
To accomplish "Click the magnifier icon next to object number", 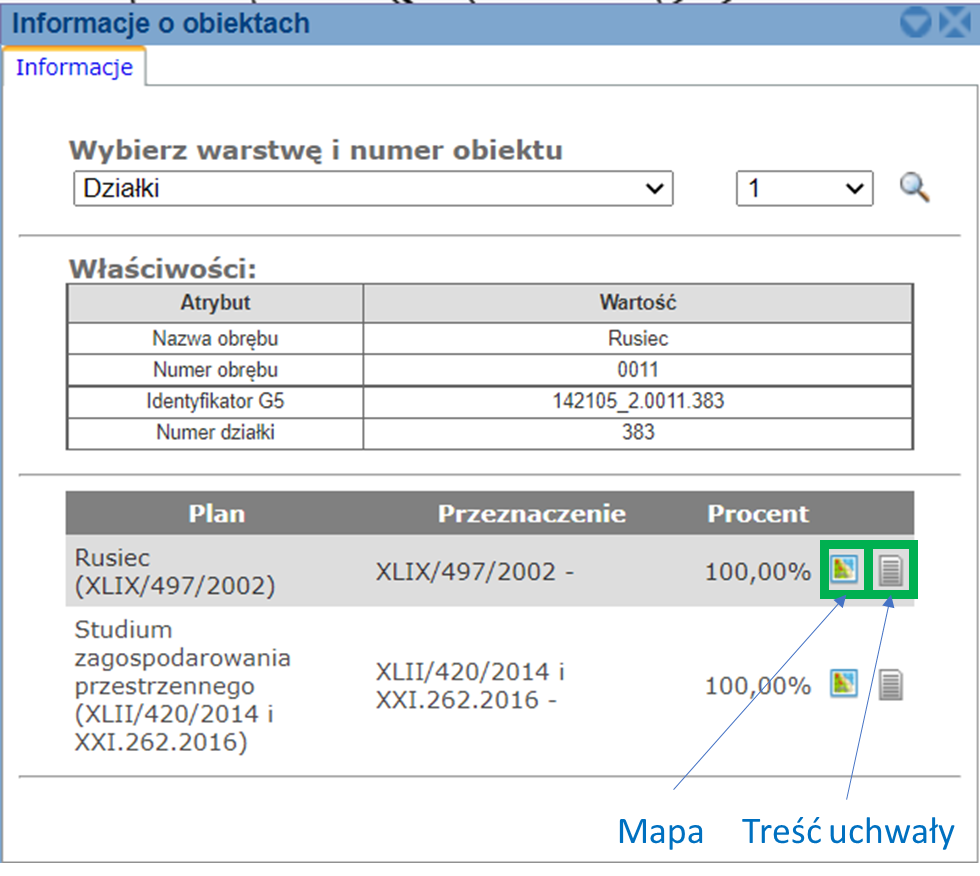I will (914, 187).
